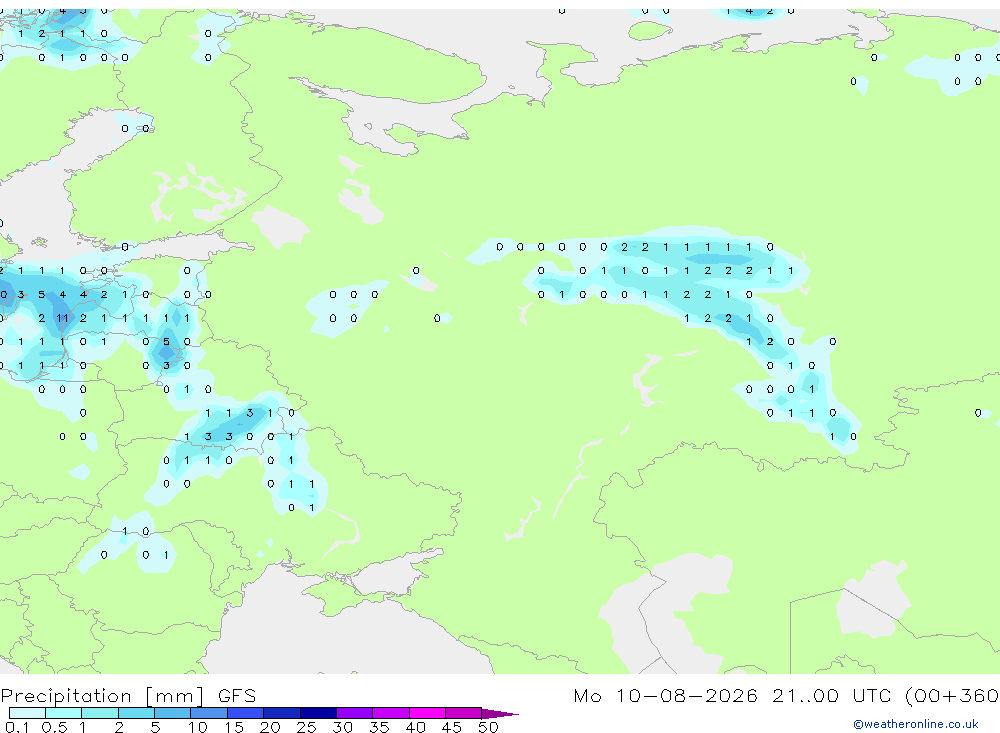Viewport: 1000px width, 733px height.
Task: Click the above-50 mm legend arrow tip
Action: coord(500,713)
